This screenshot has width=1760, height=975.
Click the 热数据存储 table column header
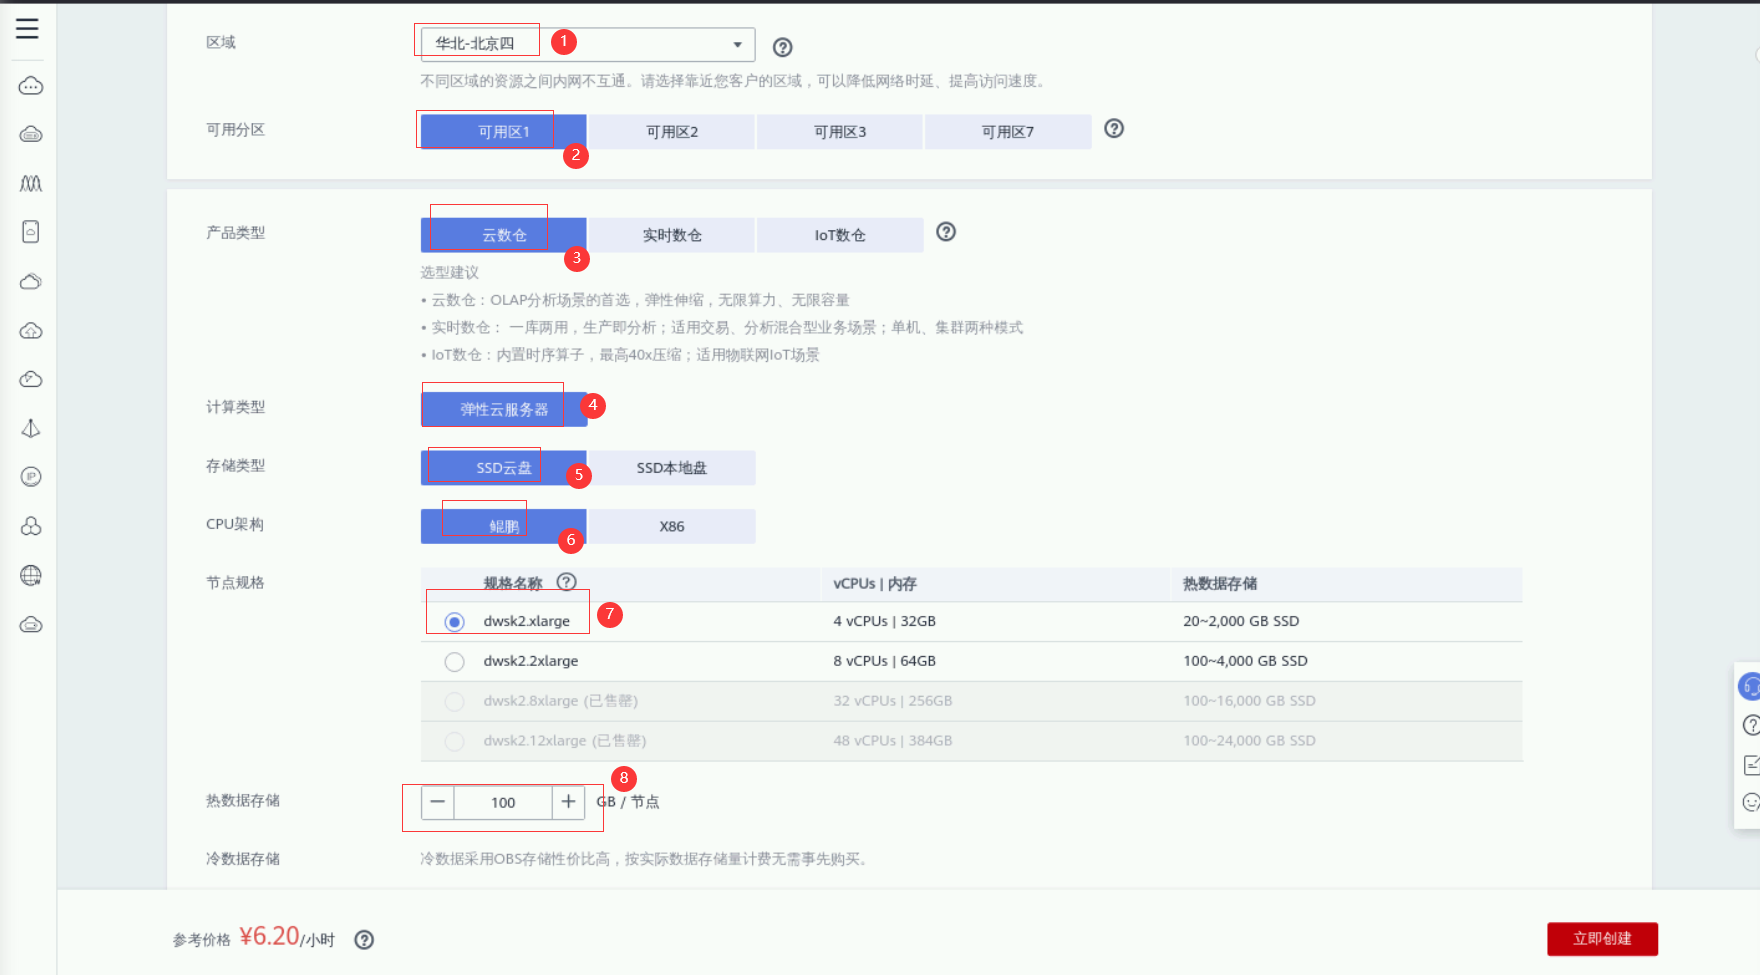(x=1220, y=584)
